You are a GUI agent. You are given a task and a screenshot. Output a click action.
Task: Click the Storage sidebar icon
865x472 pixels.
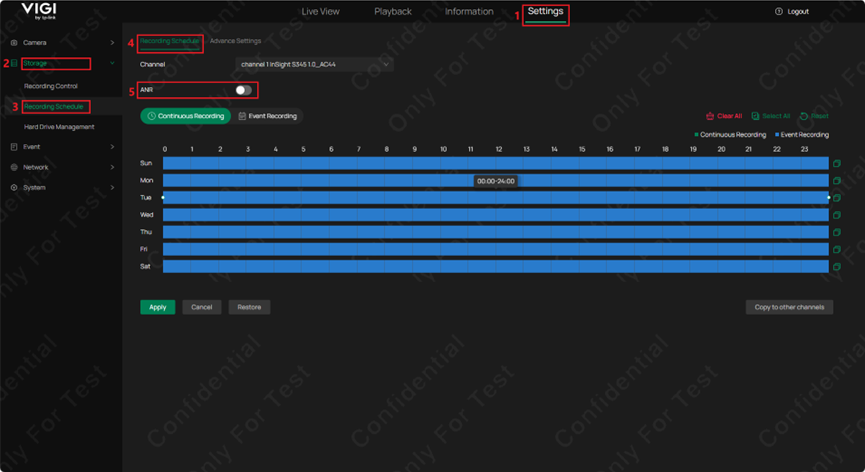click(14, 63)
